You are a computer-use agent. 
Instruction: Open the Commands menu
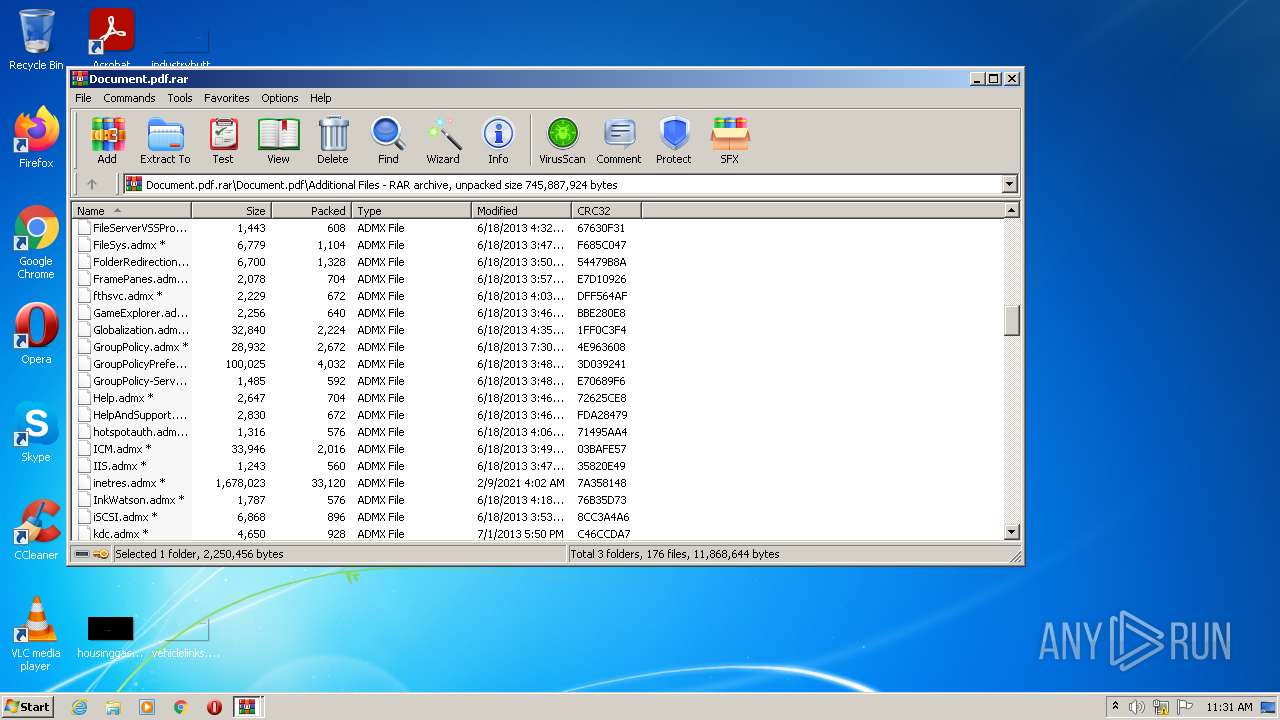[129, 98]
